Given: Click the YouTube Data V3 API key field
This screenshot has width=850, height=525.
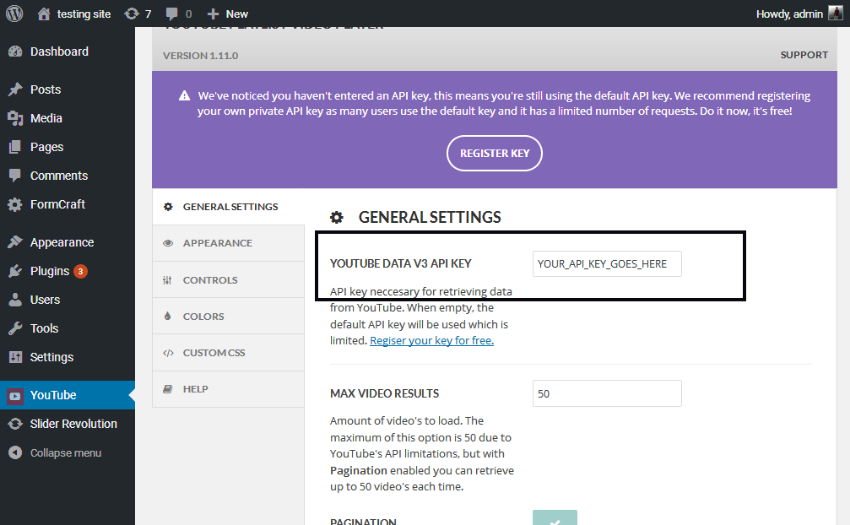Looking at the screenshot, I should (x=607, y=264).
